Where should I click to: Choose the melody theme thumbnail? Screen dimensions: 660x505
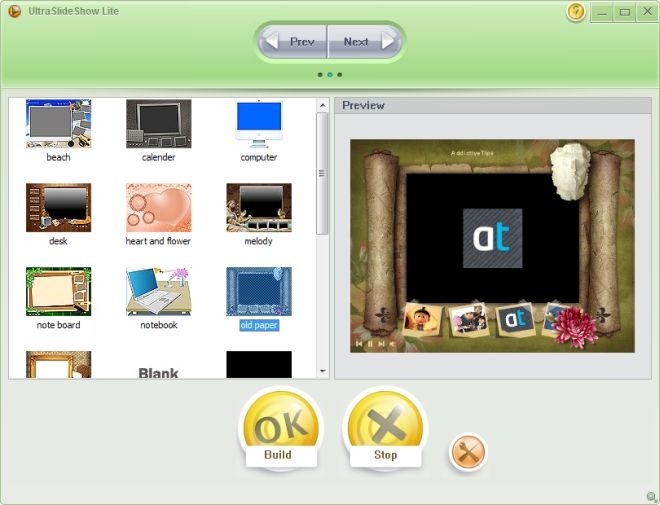click(x=259, y=207)
